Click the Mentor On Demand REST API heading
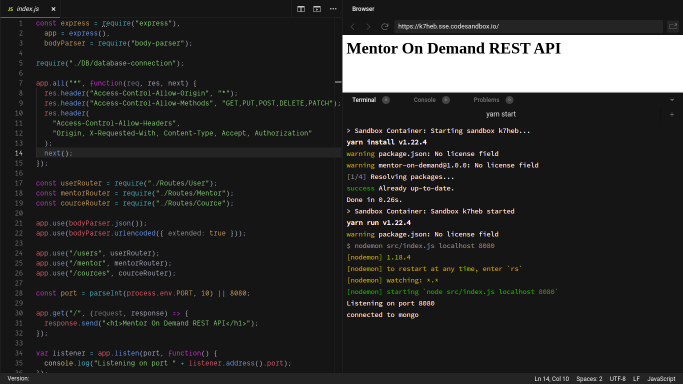 click(x=453, y=48)
